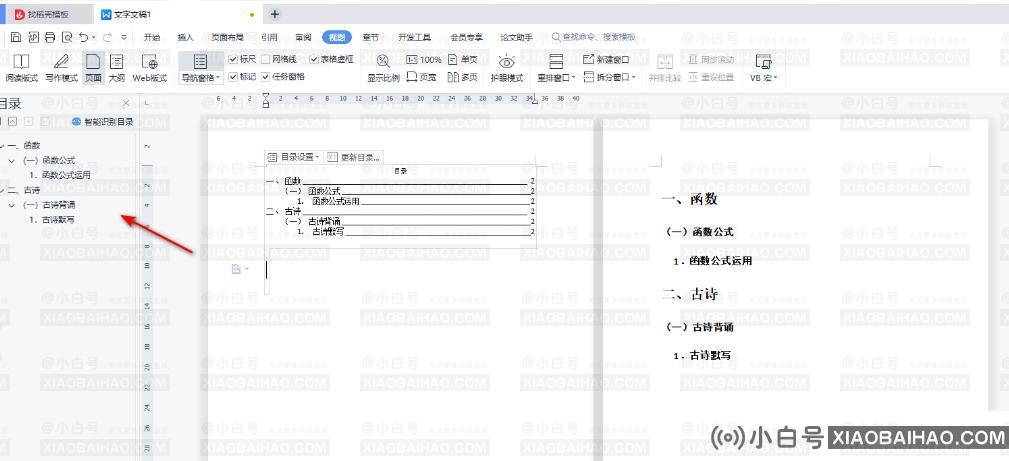Turn on 护眼模式 eye protection mode

point(507,69)
